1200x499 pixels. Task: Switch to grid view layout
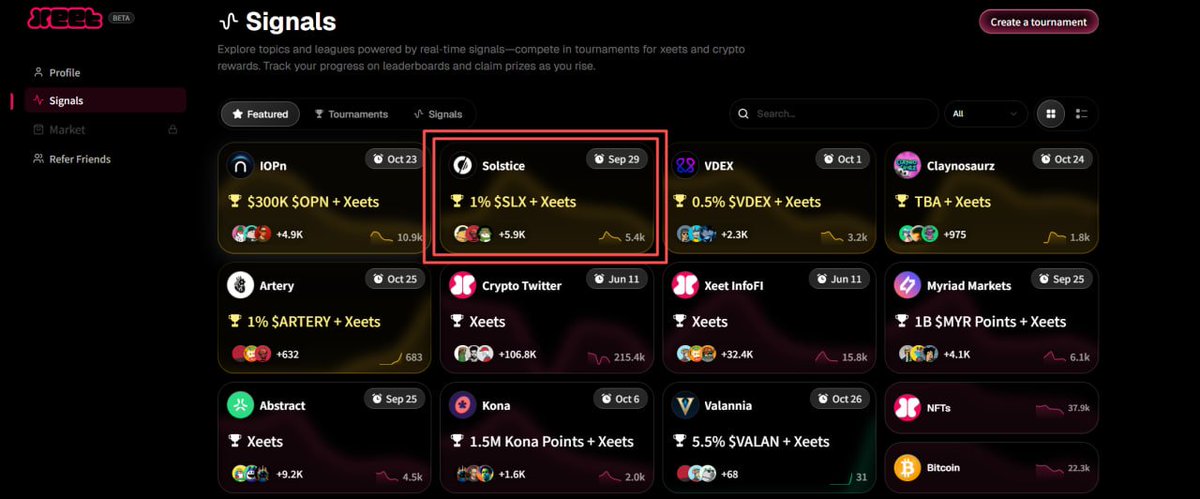[1051, 114]
